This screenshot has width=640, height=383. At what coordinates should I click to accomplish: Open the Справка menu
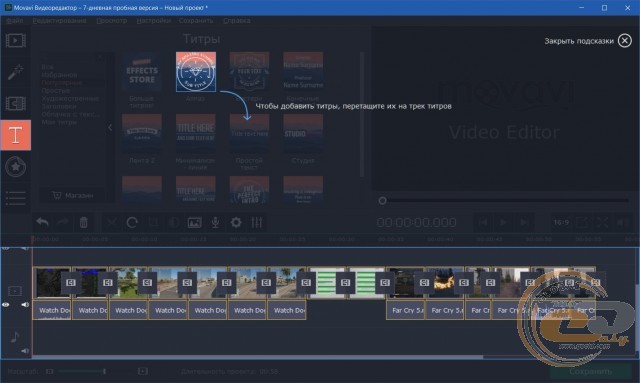pyautogui.click(x=237, y=20)
